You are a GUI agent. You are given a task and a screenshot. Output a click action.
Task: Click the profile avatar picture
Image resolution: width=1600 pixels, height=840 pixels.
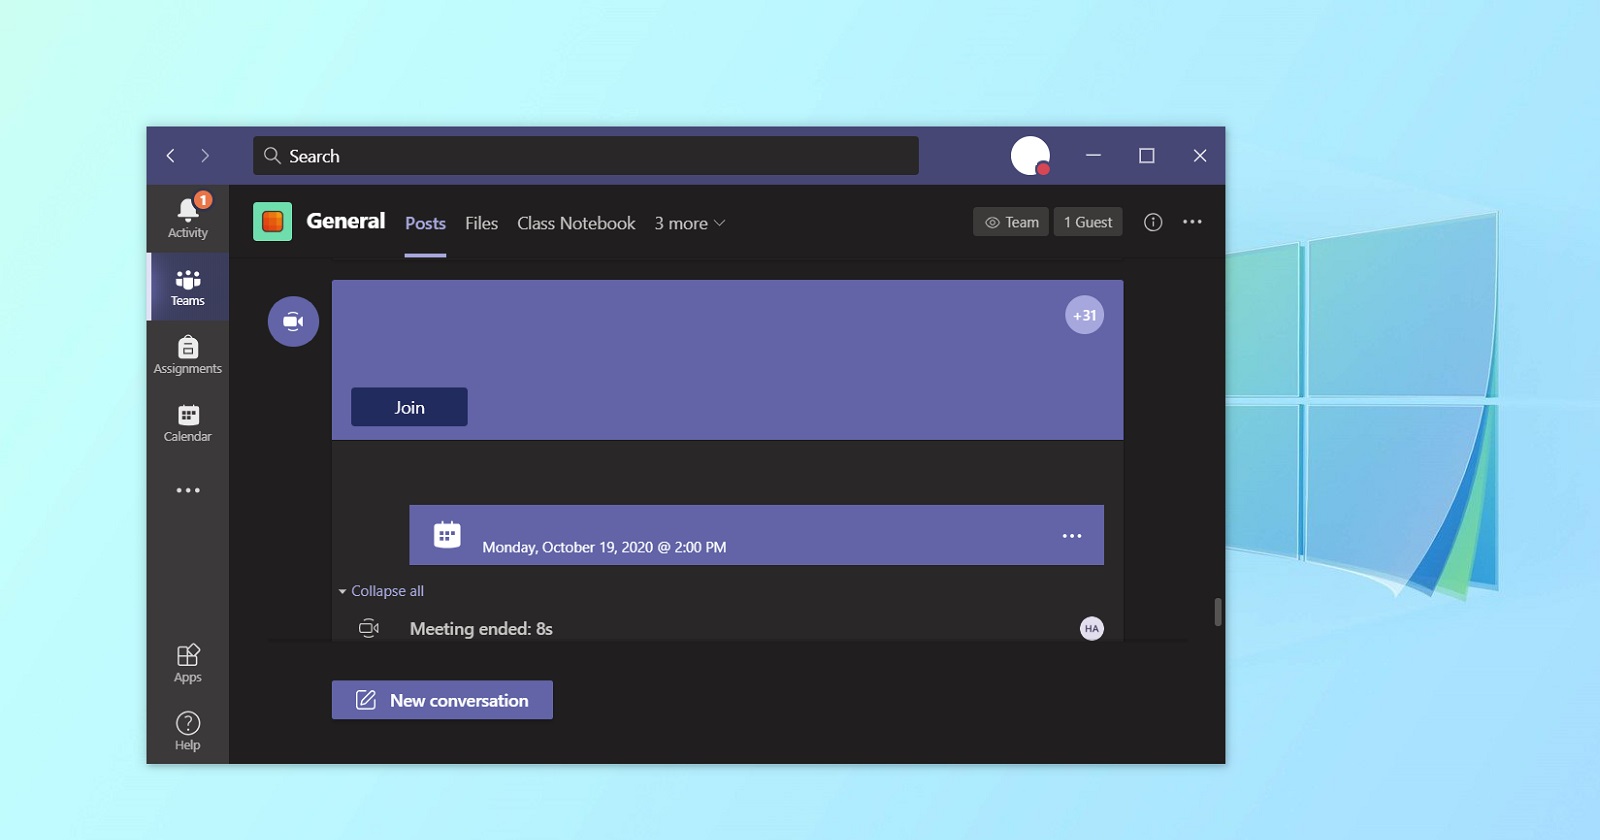tap(1030, 156)
